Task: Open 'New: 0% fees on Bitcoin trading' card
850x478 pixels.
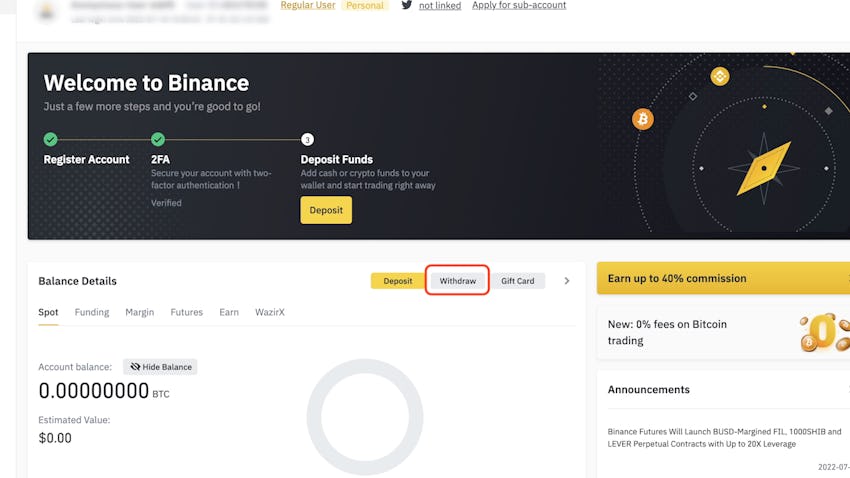Action: 723,332
